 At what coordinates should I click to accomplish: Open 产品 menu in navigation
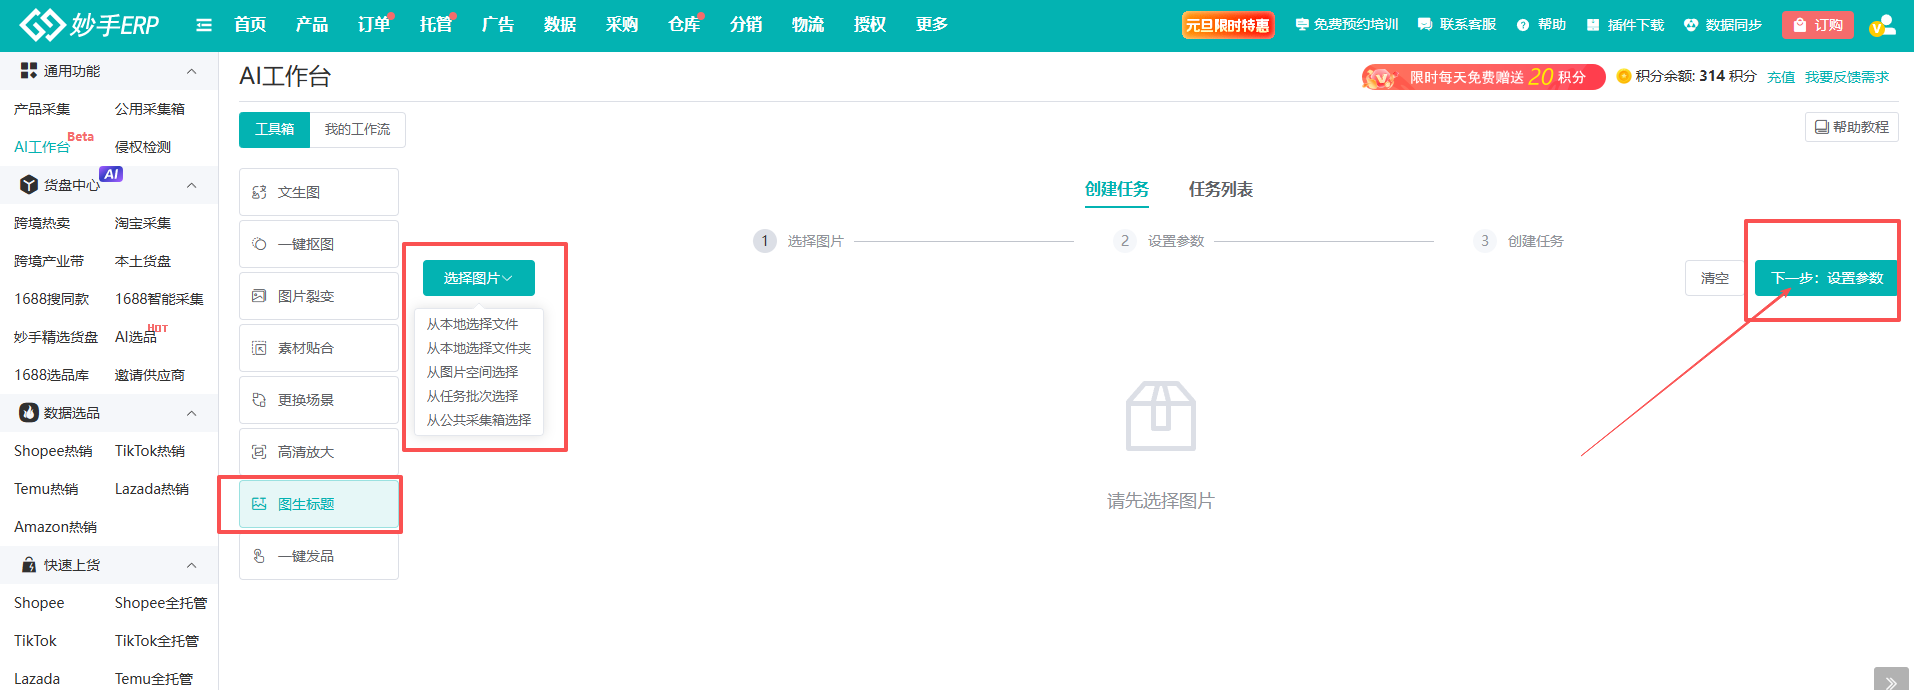[x=312, y=25]
